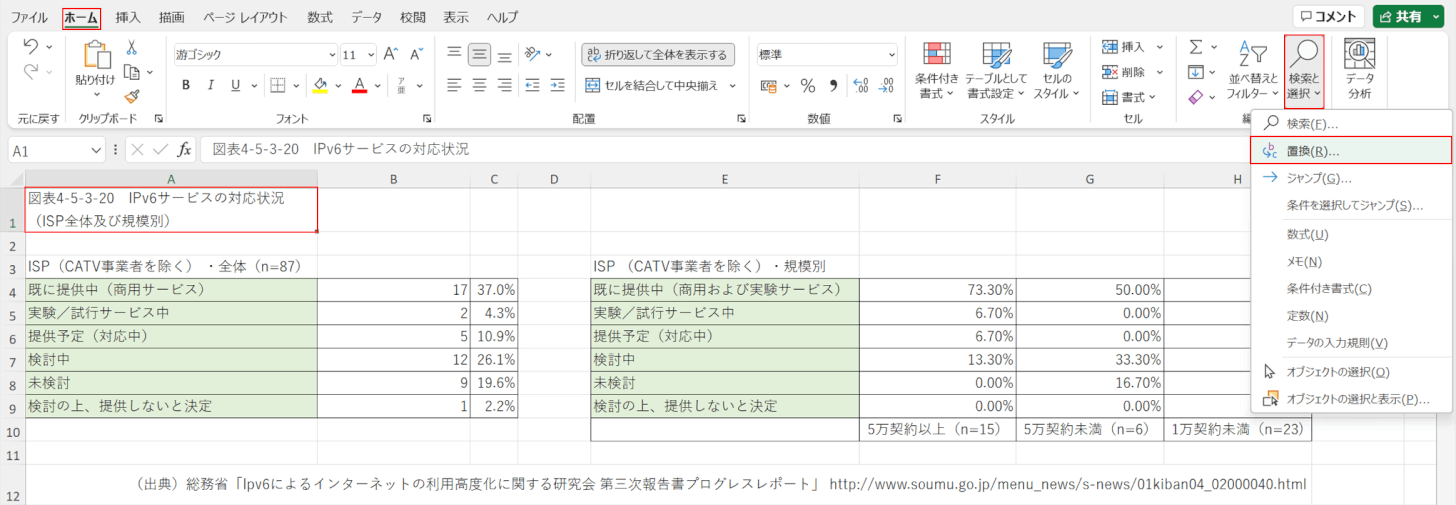Toggle bold formatting
The height and width of the screenshot is (505, 1456).
186,85
